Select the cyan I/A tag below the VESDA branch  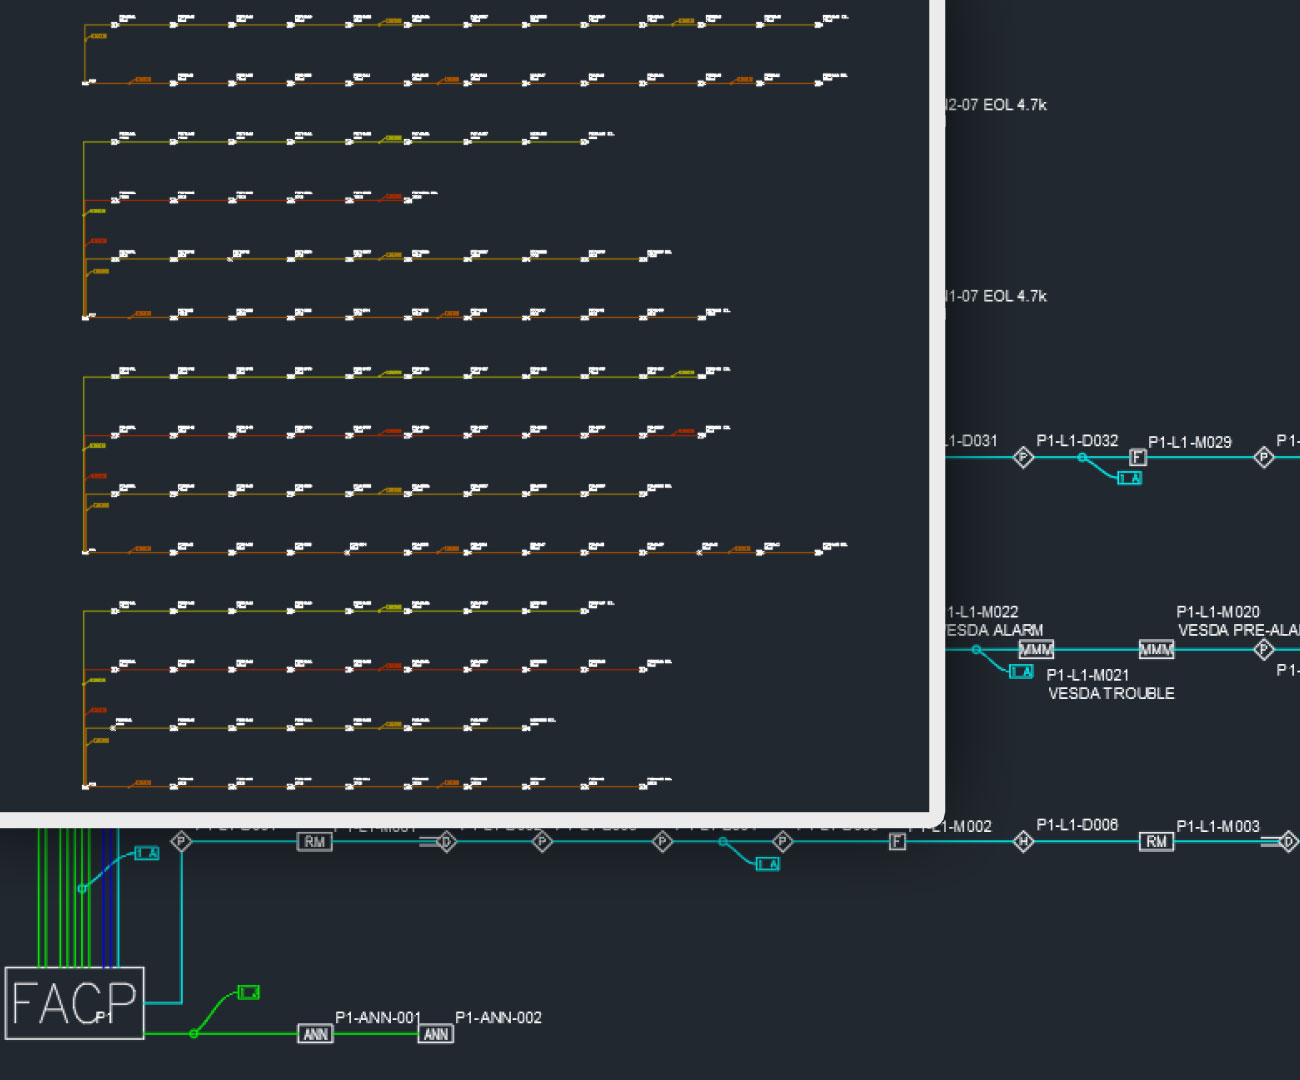point(1021,672)
